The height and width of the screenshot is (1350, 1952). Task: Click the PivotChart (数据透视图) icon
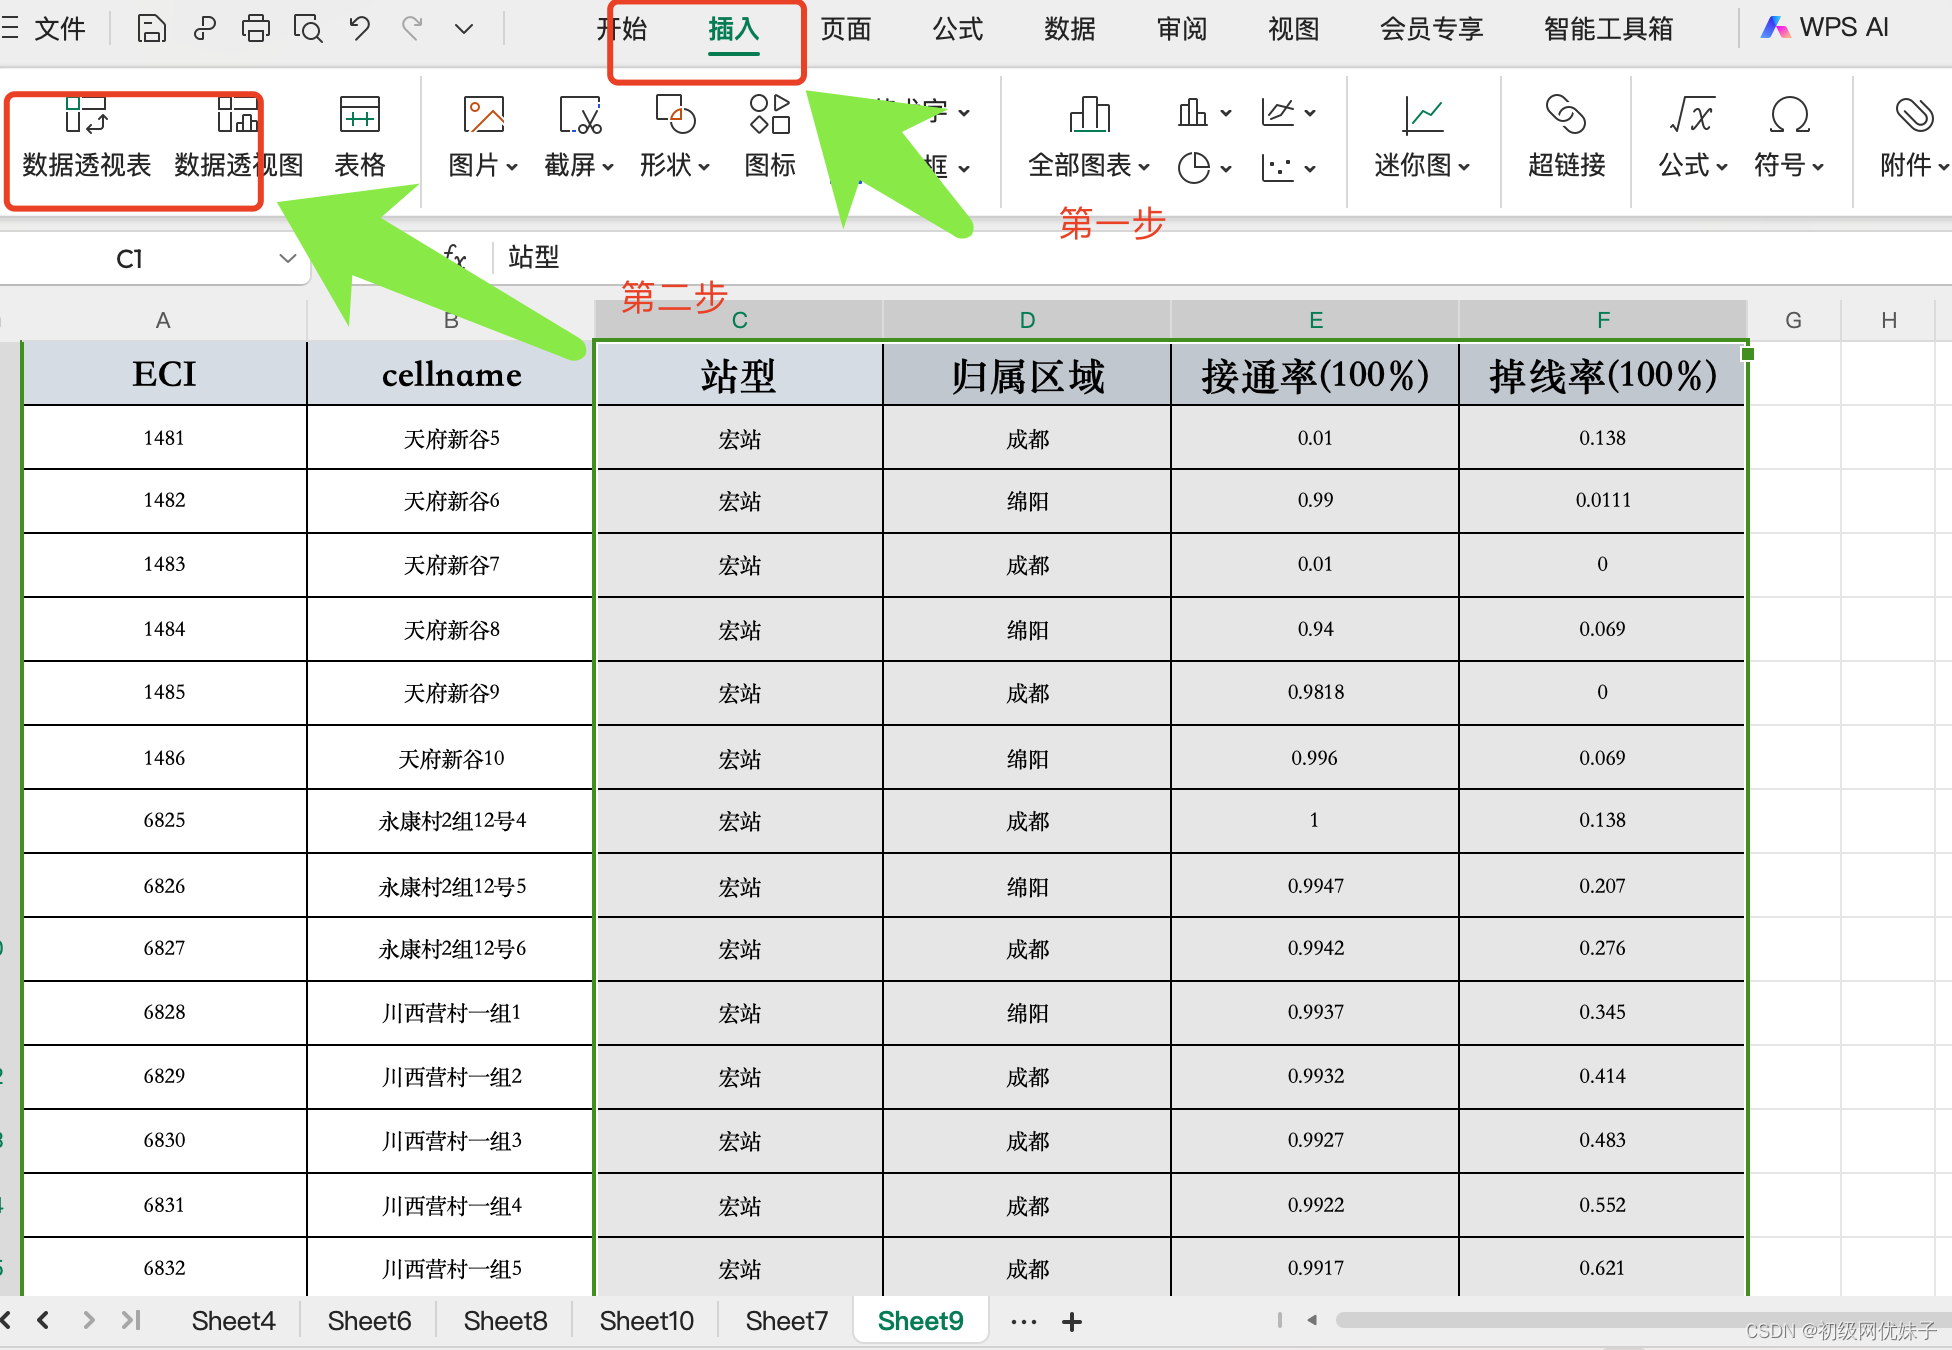[x=238, y=116]
